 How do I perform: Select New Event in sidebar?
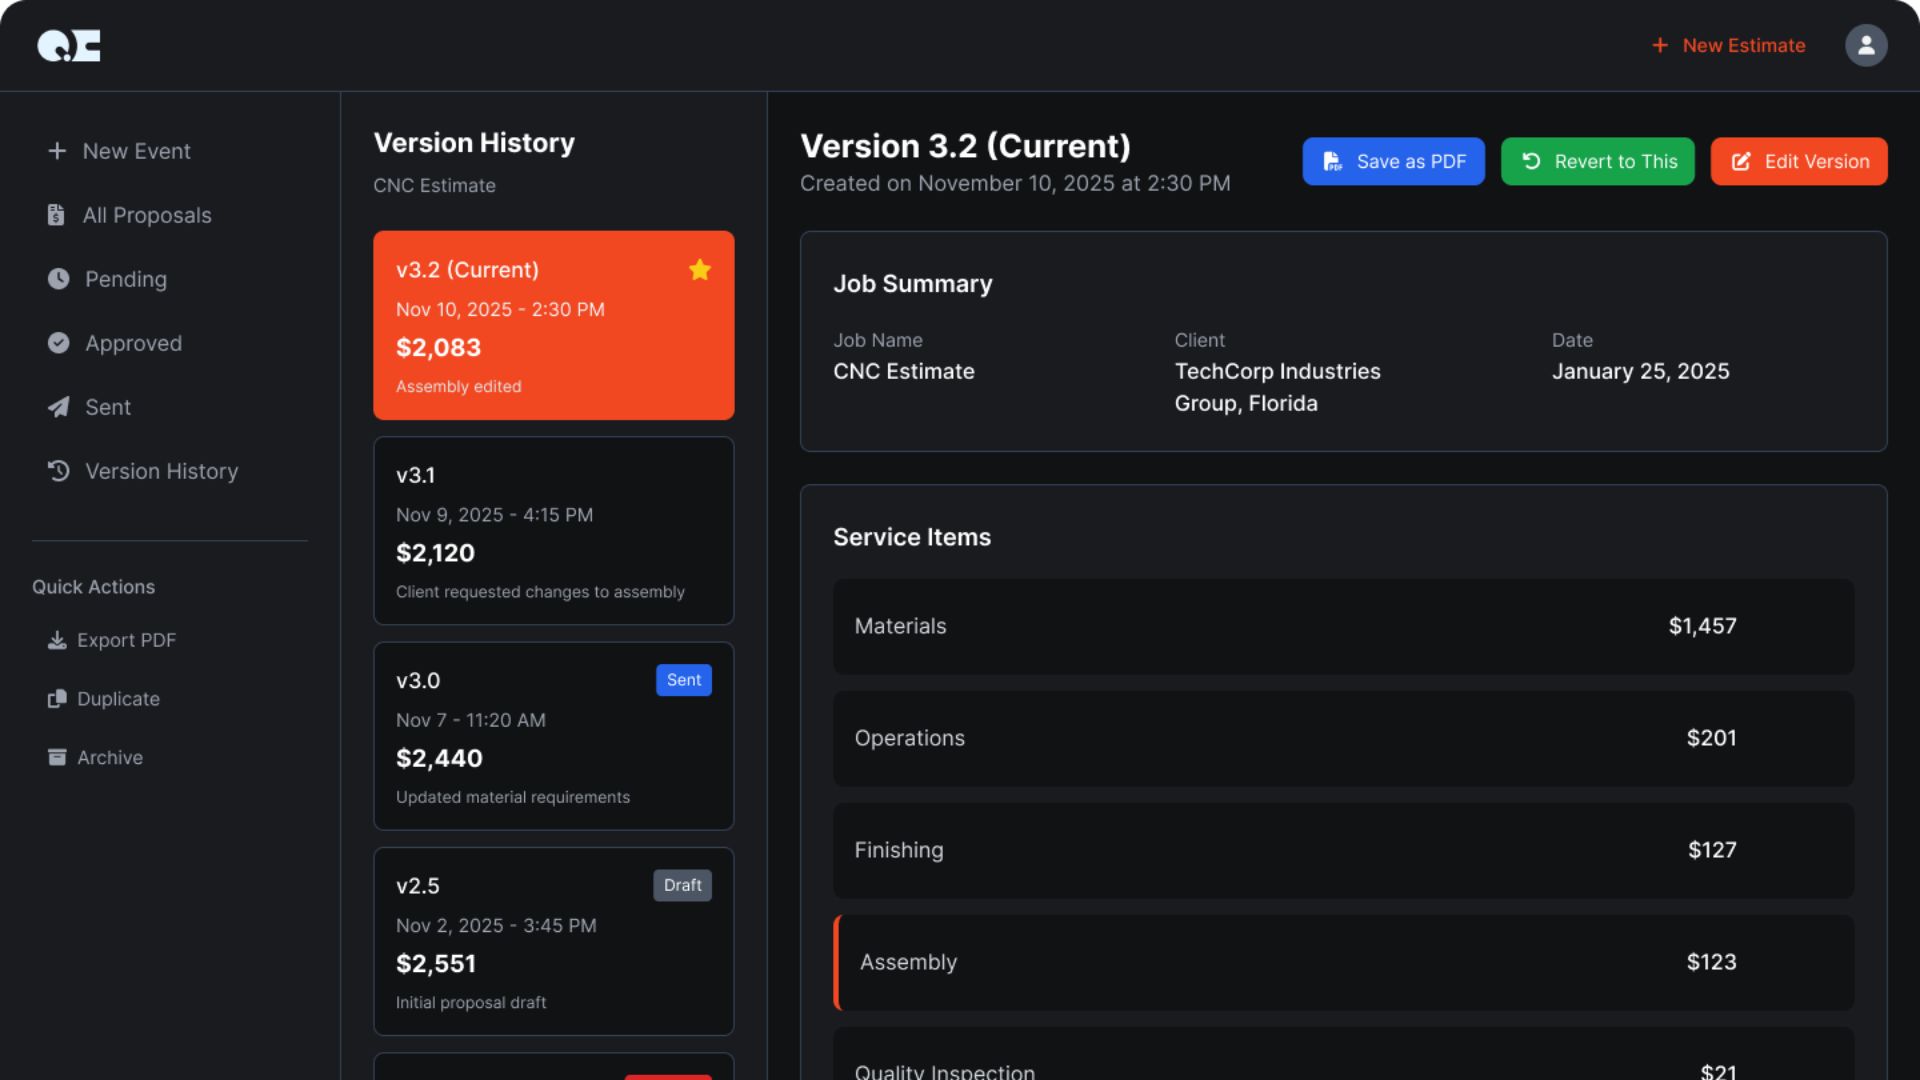136,151
